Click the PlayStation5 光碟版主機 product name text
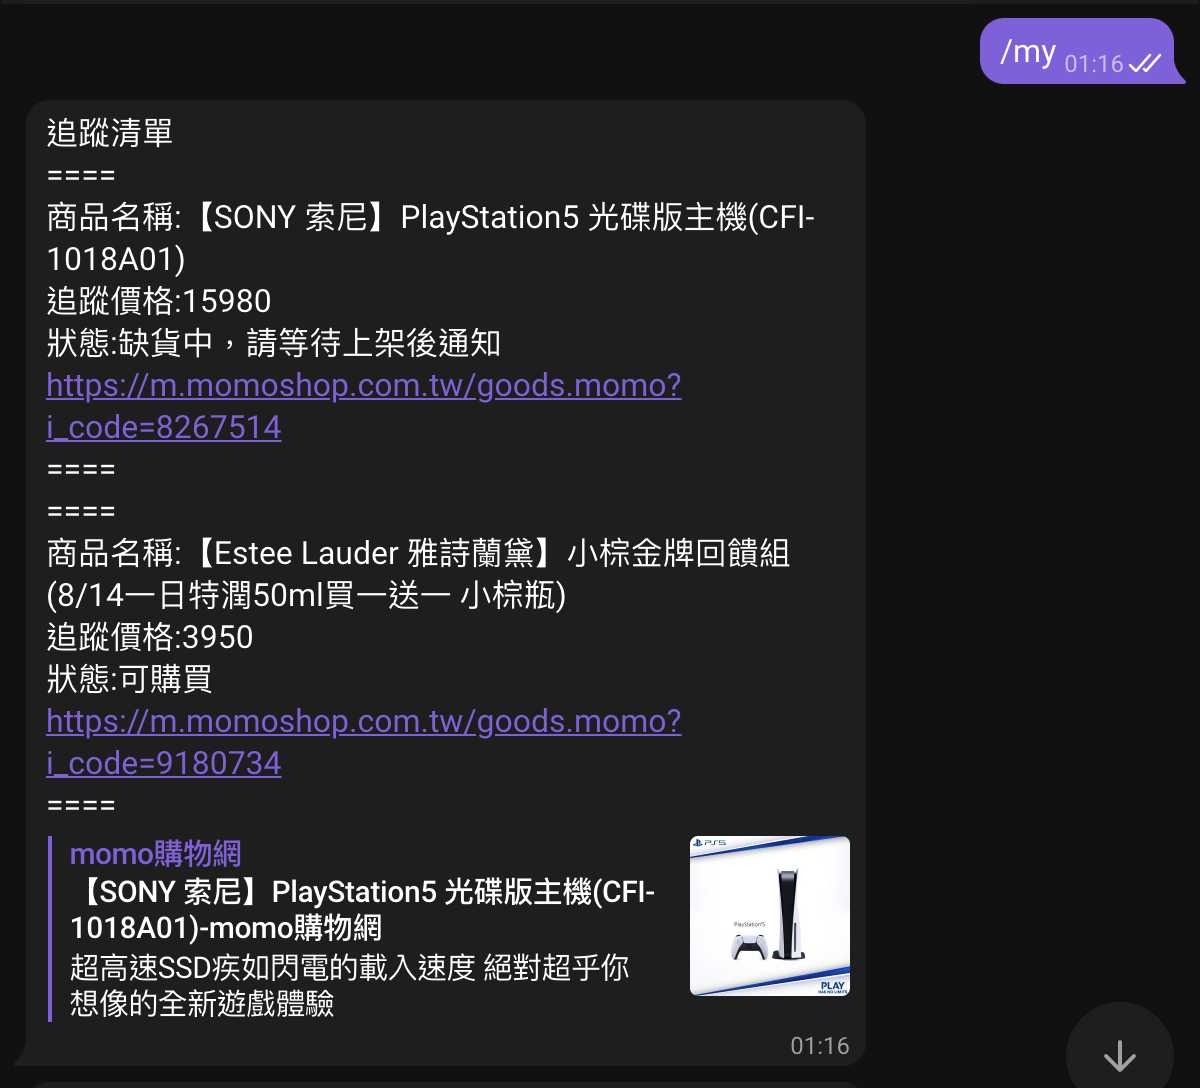Screen dimensions: 1200x1088 coord(431,238)
